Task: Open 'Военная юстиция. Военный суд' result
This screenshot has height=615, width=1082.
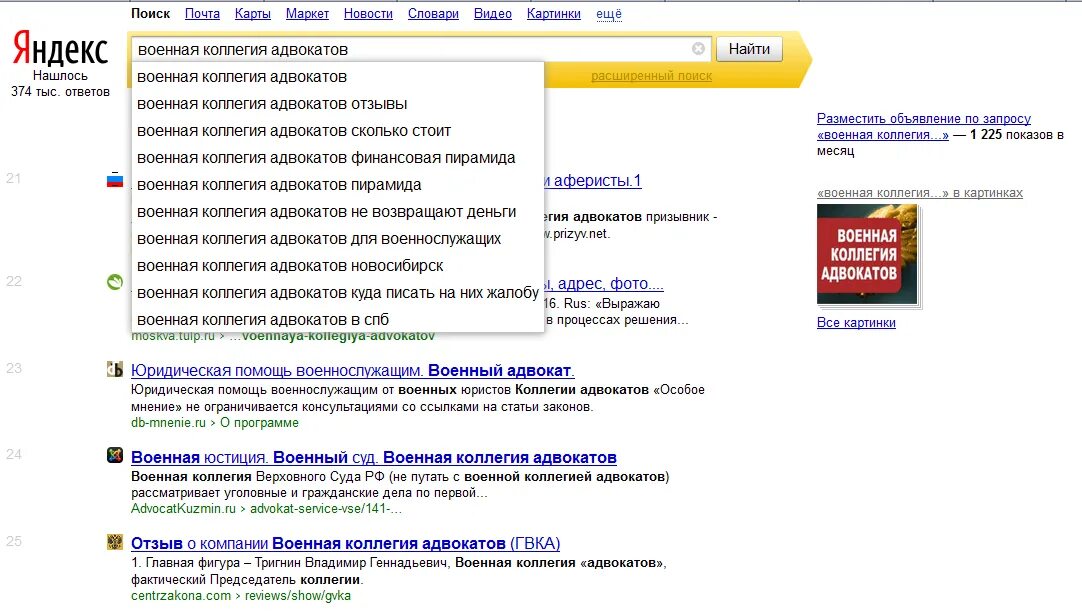Action: point(373,457)
